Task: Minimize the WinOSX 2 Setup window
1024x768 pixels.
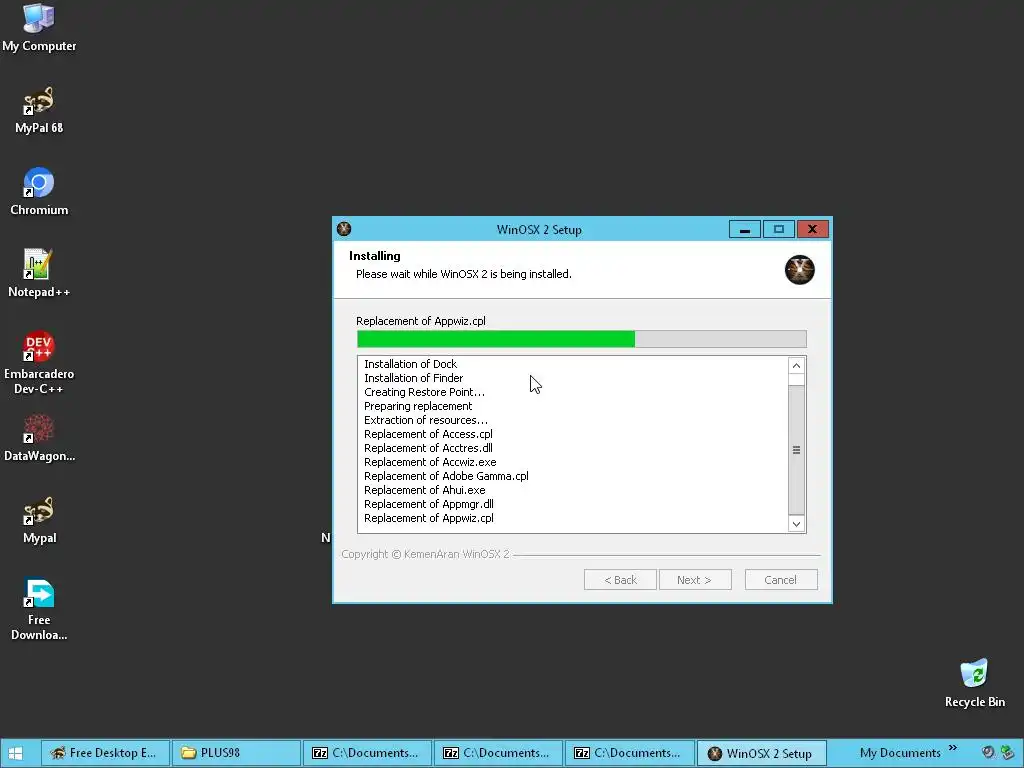Action: click(x=744, y=229)
